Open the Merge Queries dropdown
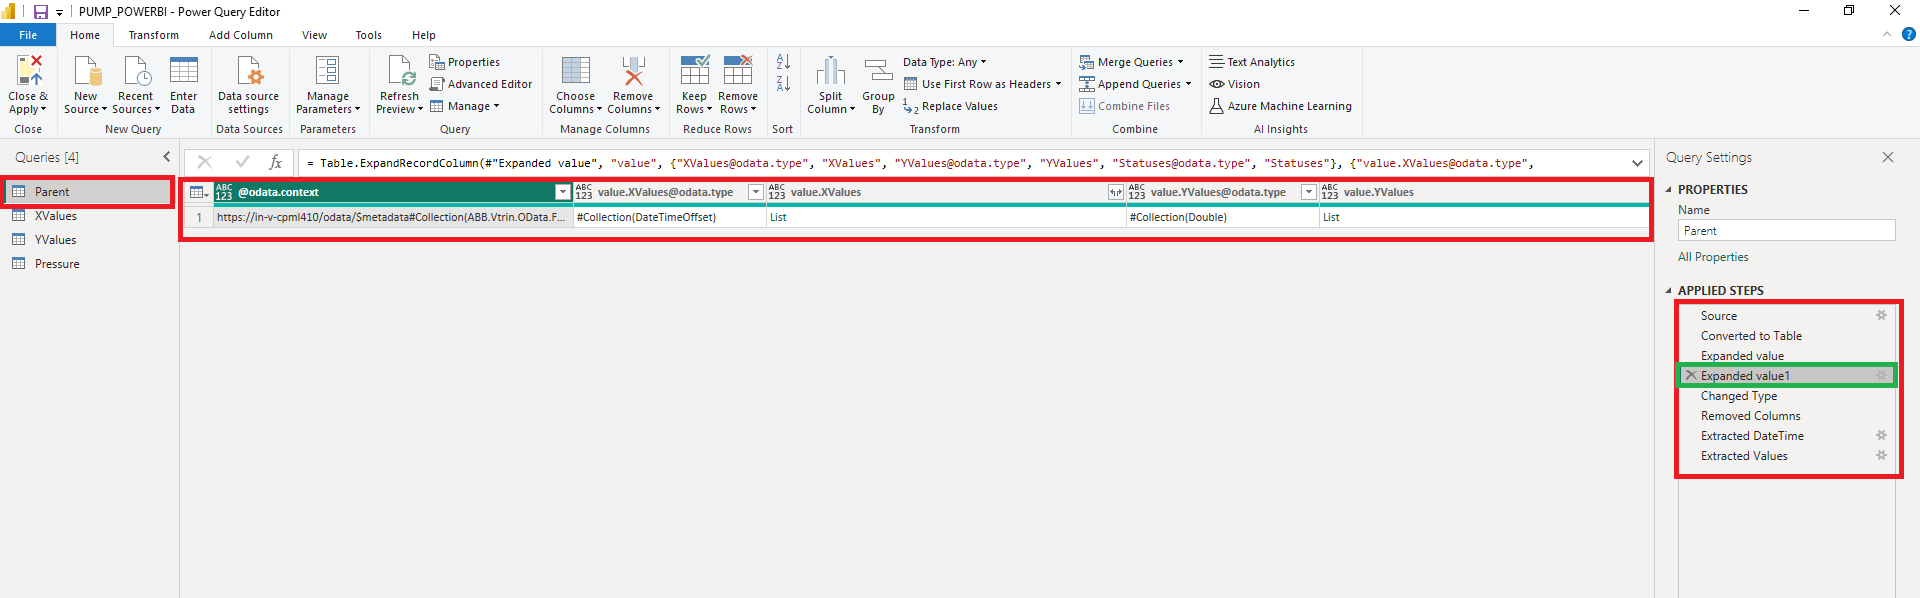The height and width of the screenshot is (598, 1920). tap(1131, 62)
